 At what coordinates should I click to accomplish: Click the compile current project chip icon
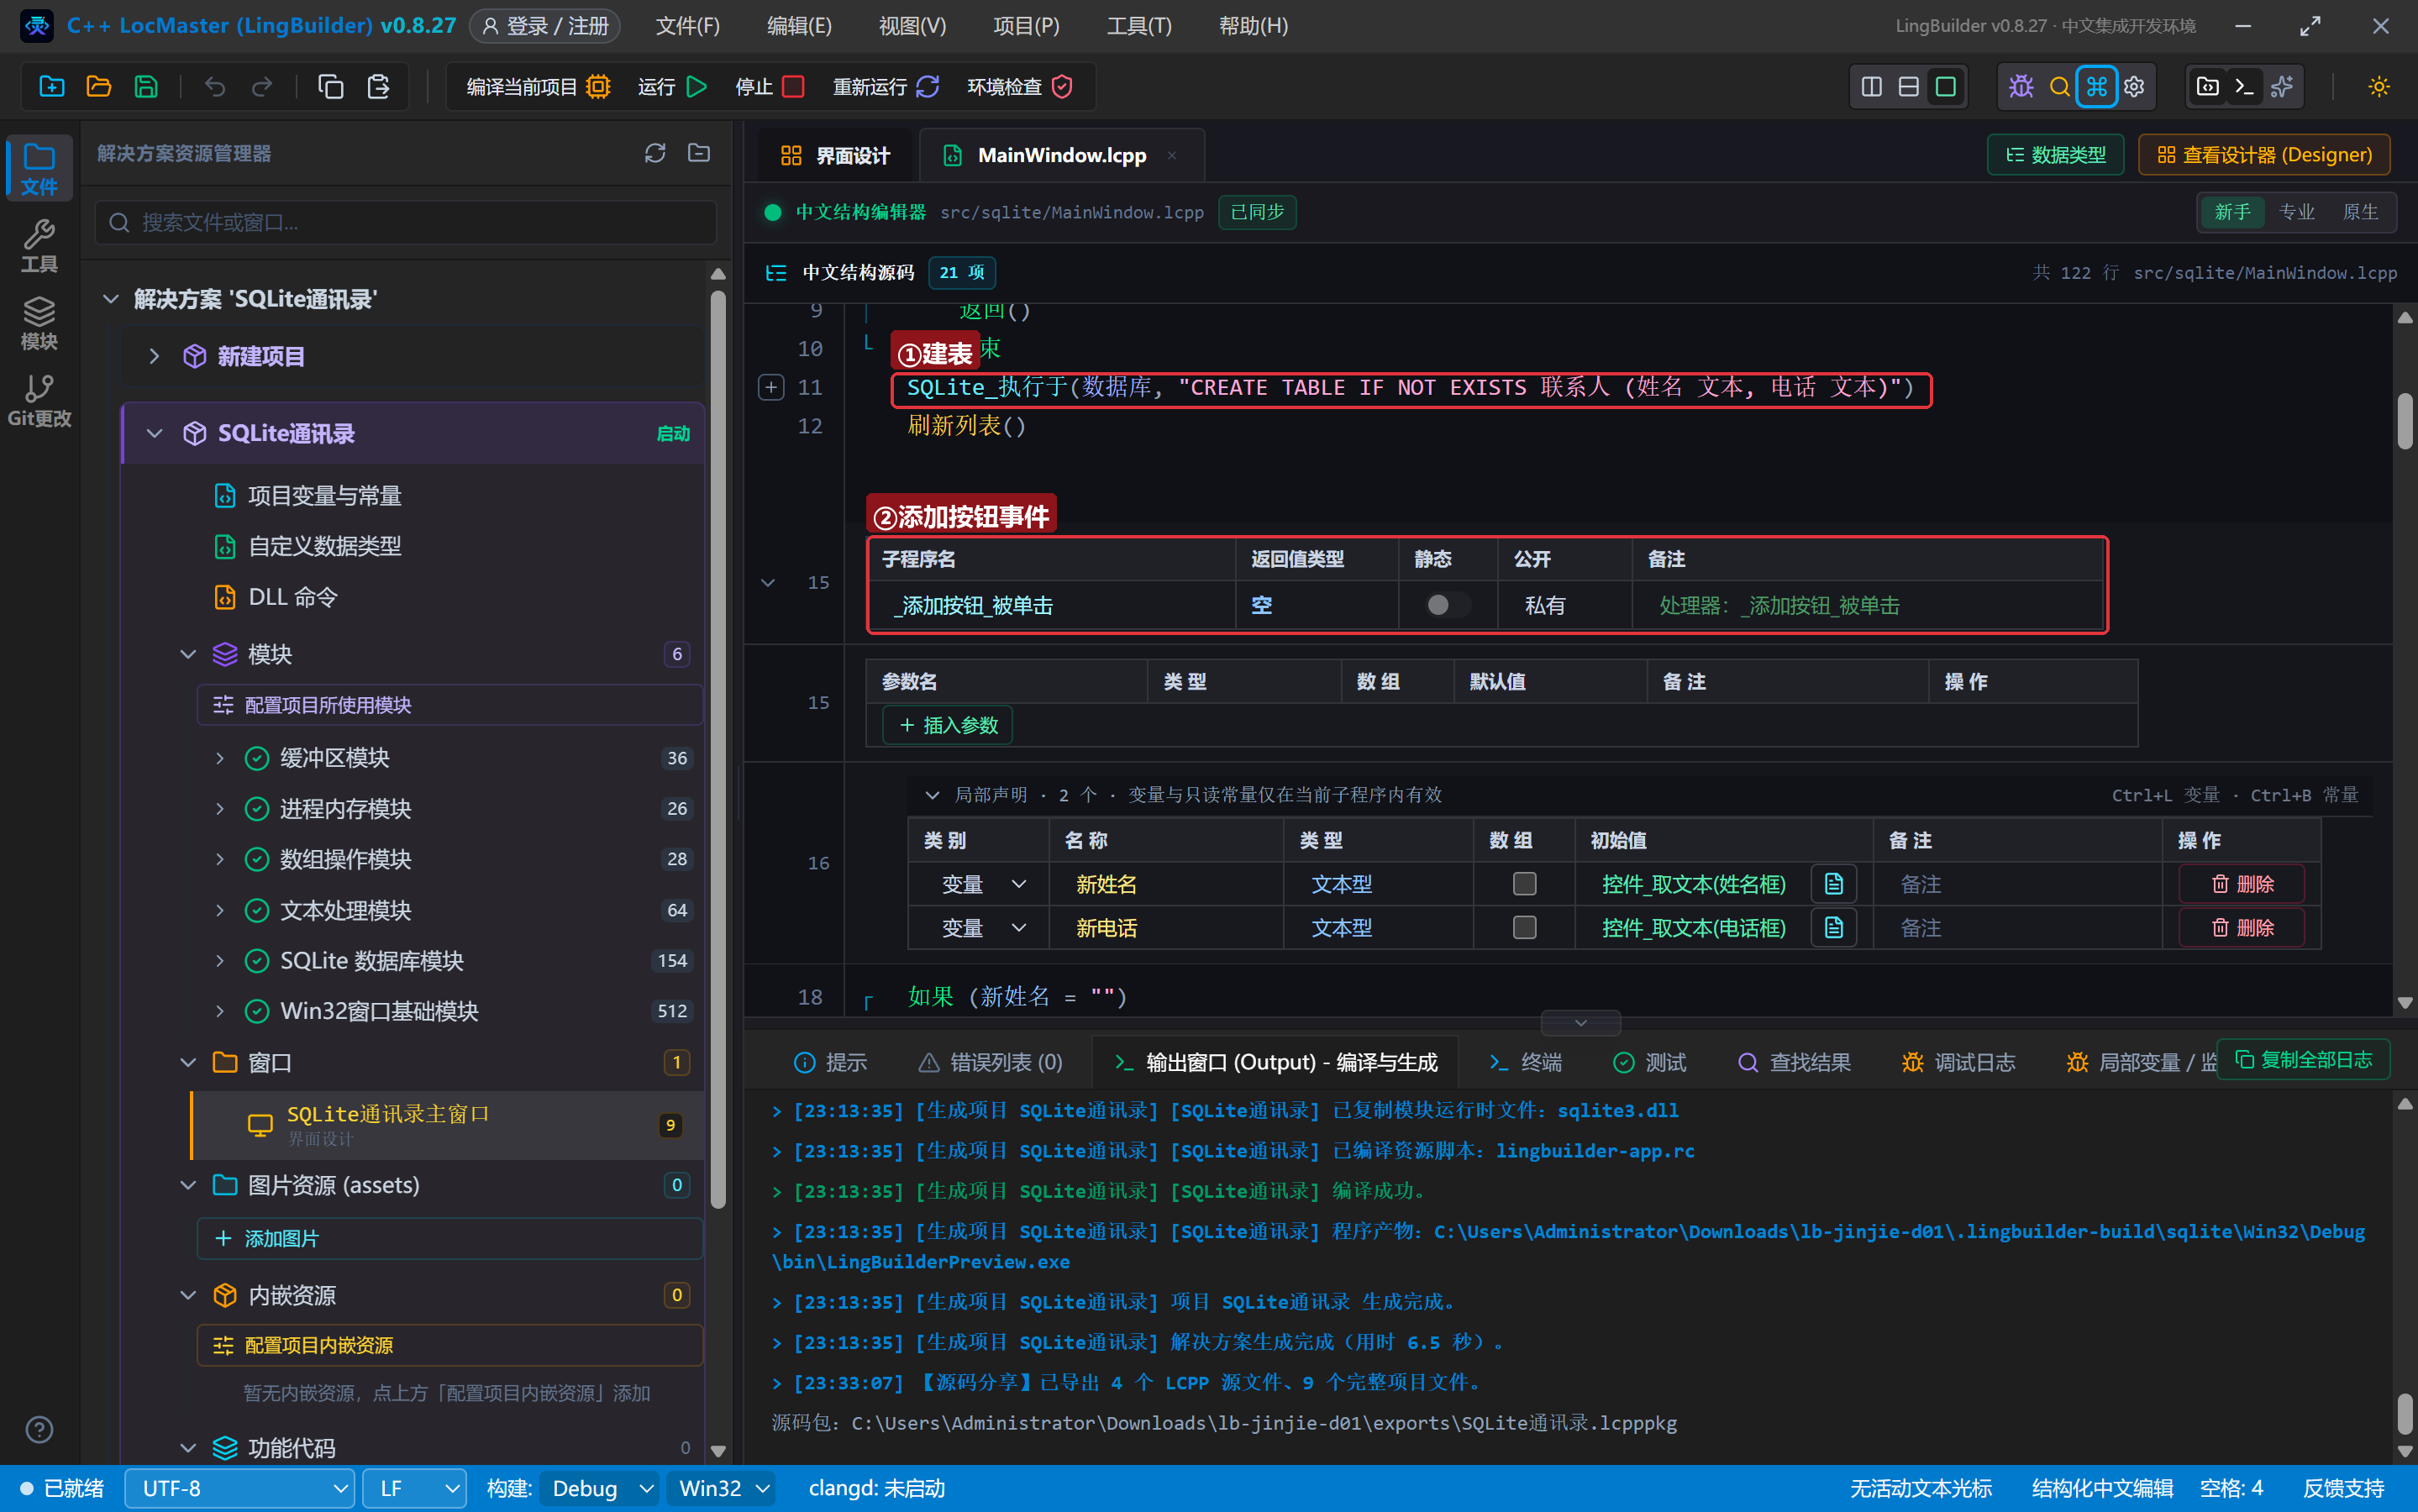coord(598,87)
